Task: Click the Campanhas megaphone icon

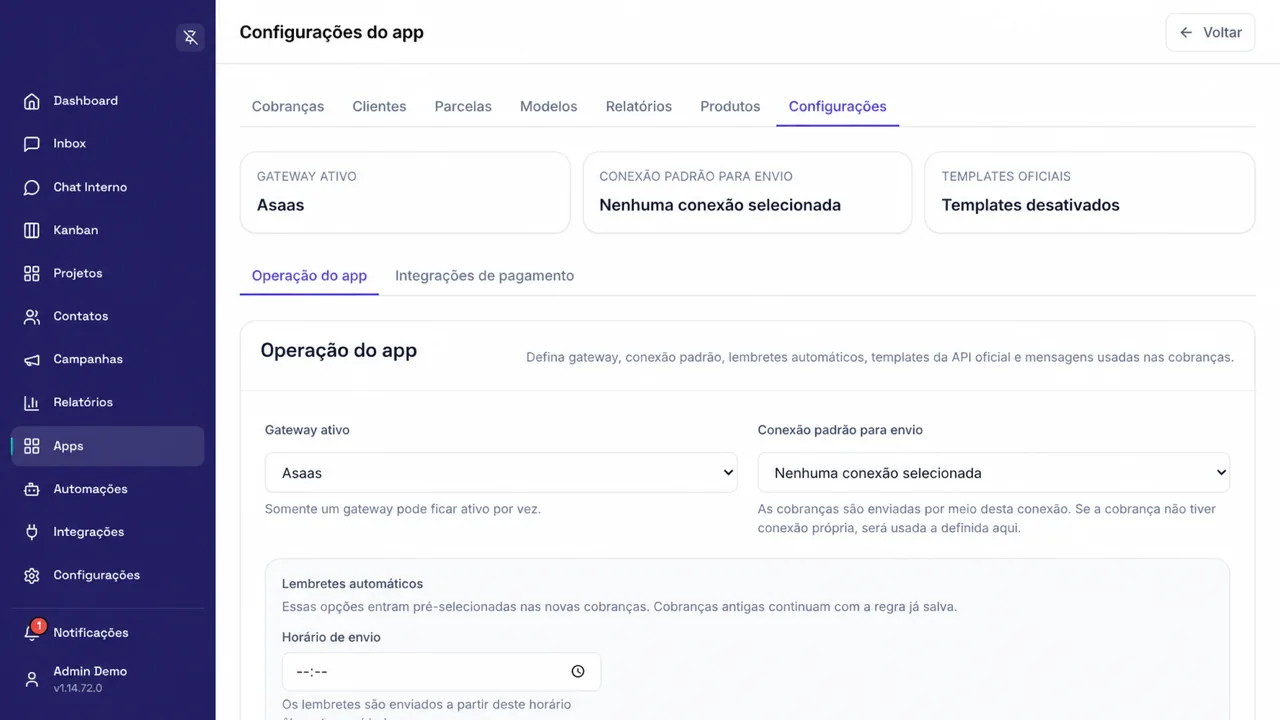Action: click(x=32, y=359)
